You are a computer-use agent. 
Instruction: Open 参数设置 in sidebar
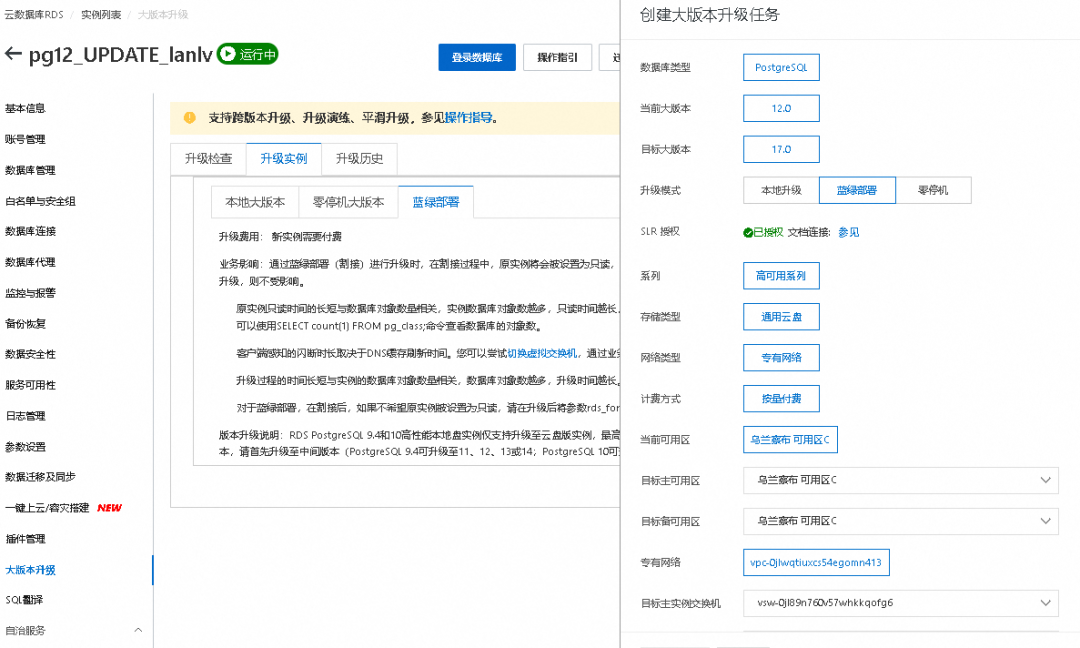coord(25,447)
